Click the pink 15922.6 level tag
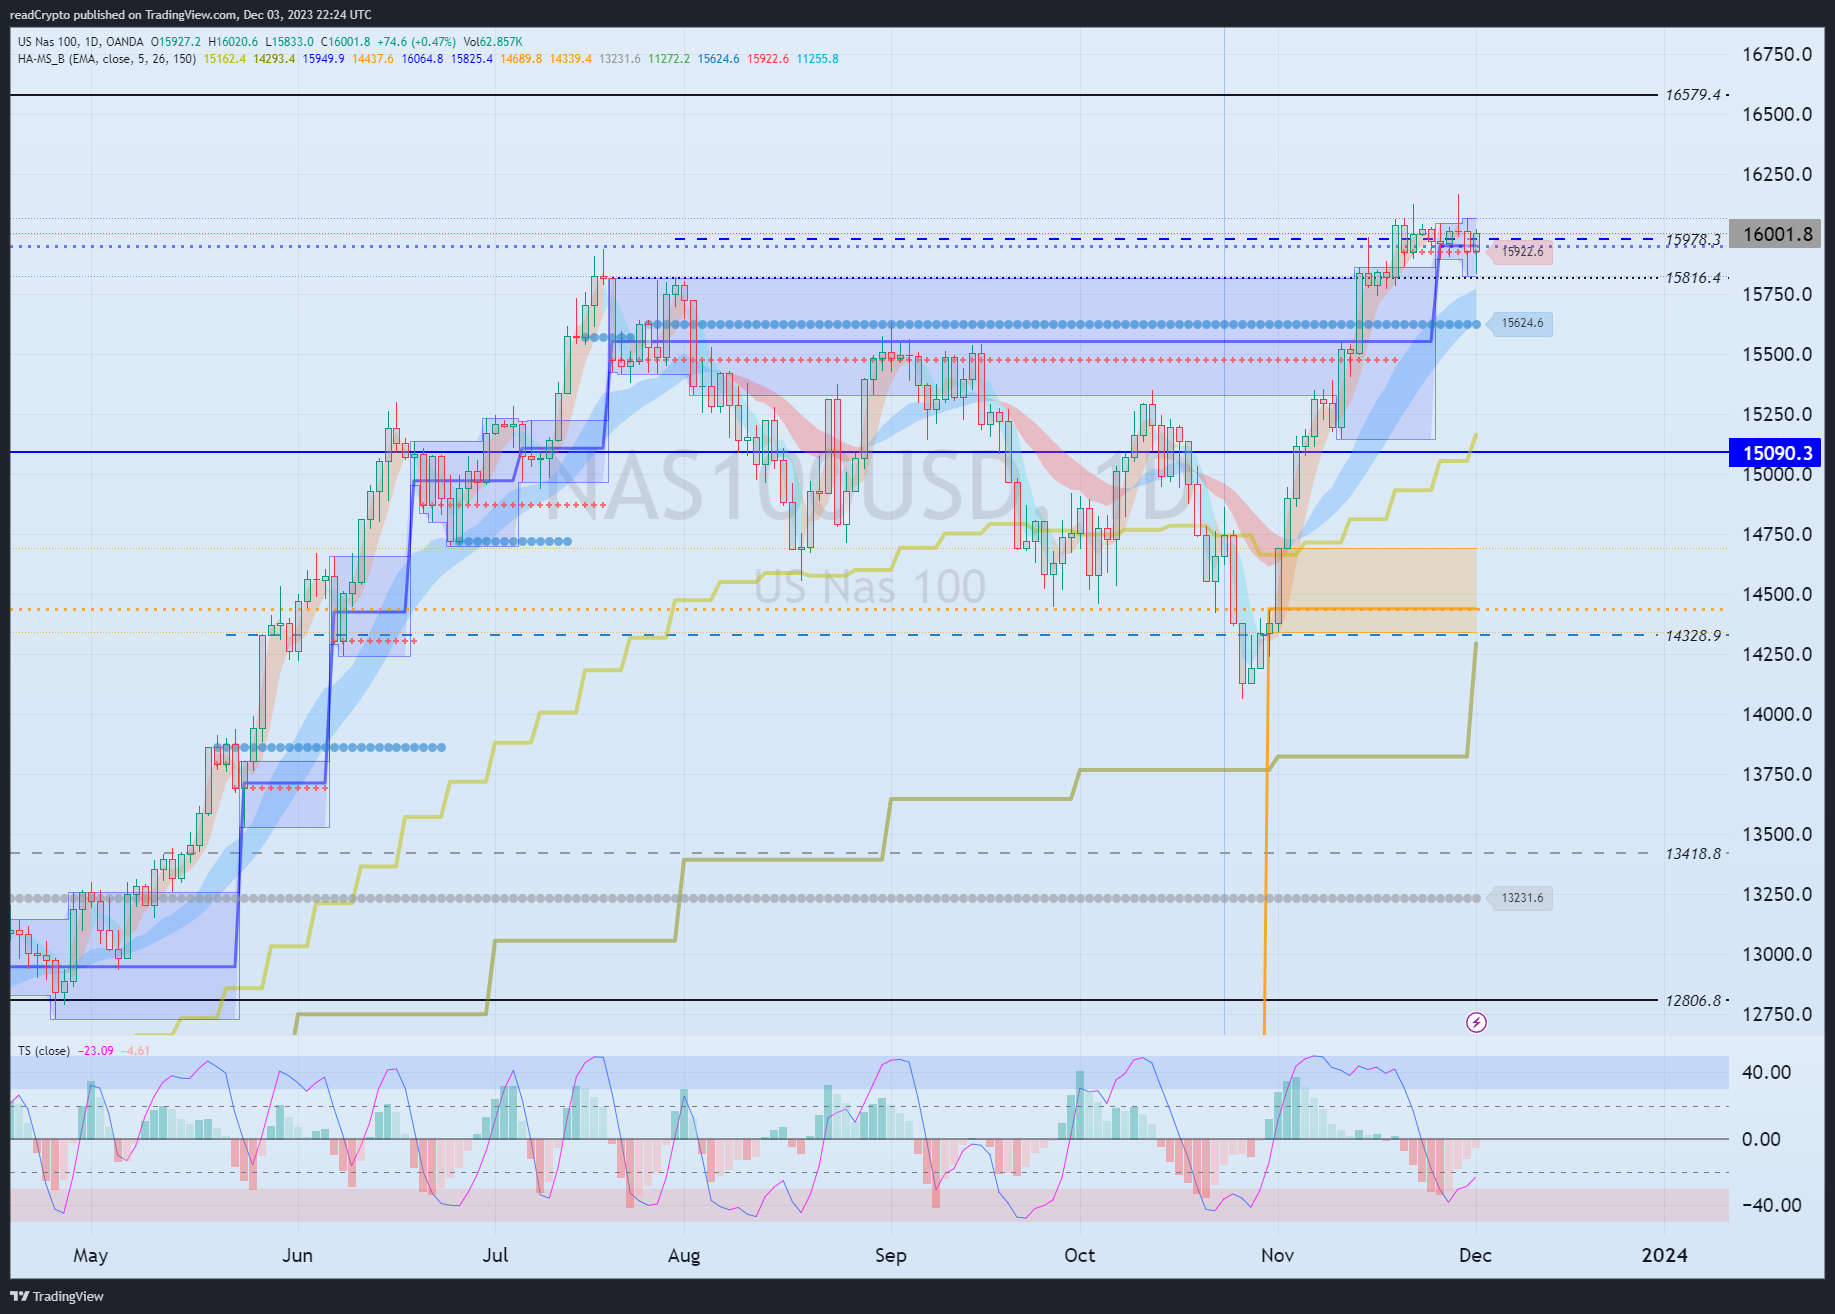The height and width of the screenshot is (1314, 1835). click(x=1522, y=252)
